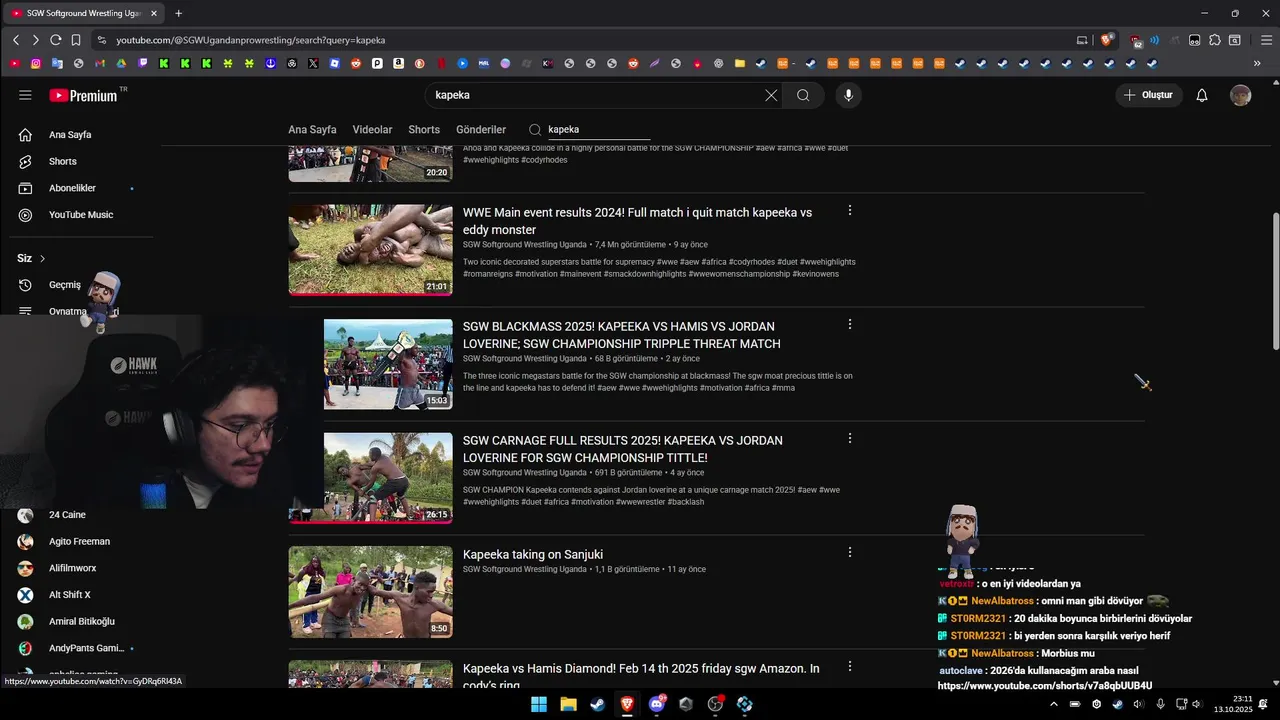Image resolution: width=1280 pixels, height=720 pixels.
Task: Open the X (Twitter) bookmark
Action: tap(313, 63)
